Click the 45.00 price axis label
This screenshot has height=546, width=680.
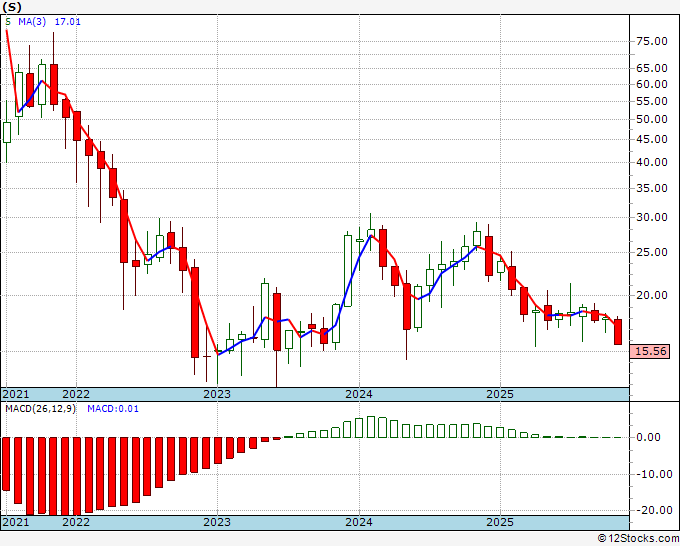[x=651, y=139]
